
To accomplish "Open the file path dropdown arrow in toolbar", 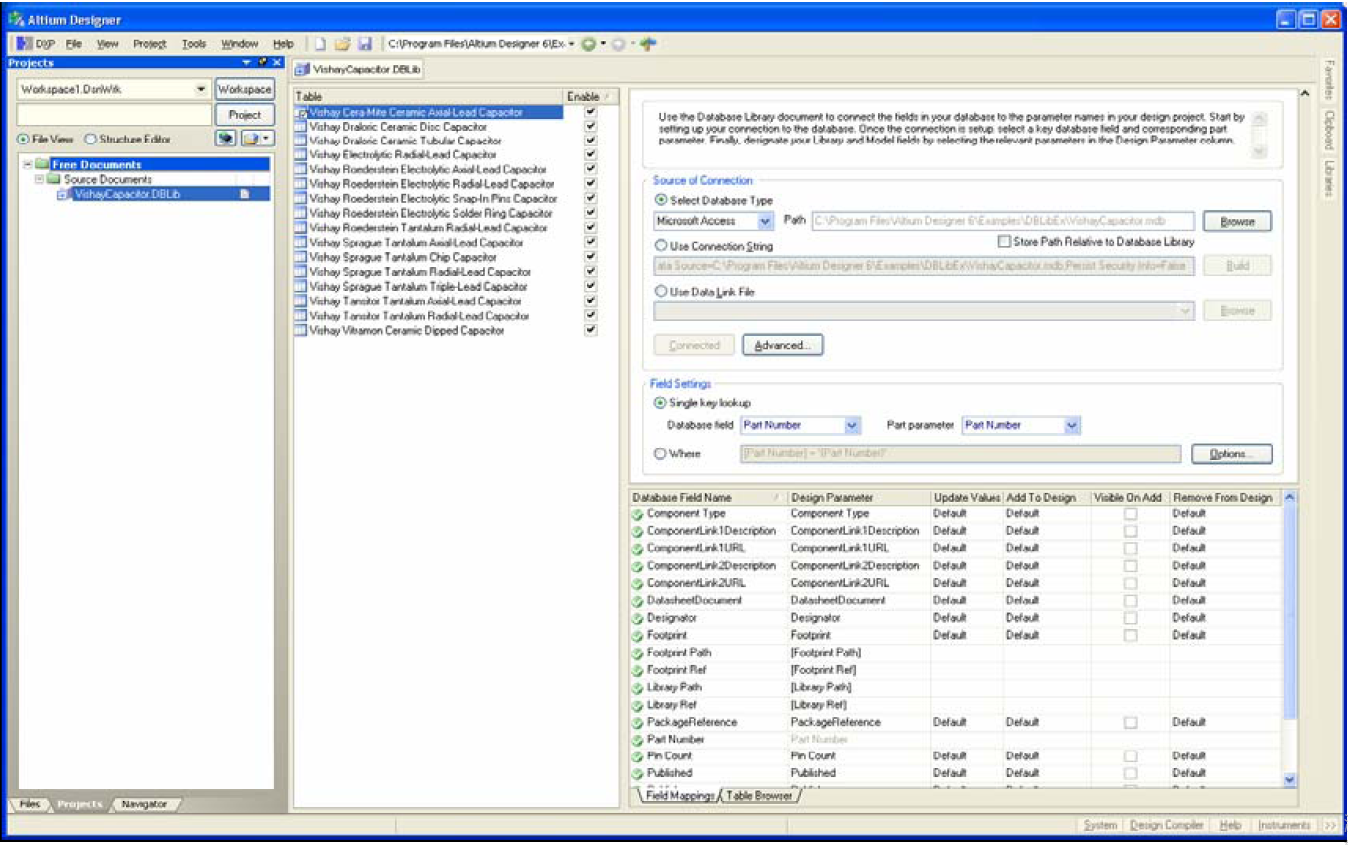I will [572, 44].
